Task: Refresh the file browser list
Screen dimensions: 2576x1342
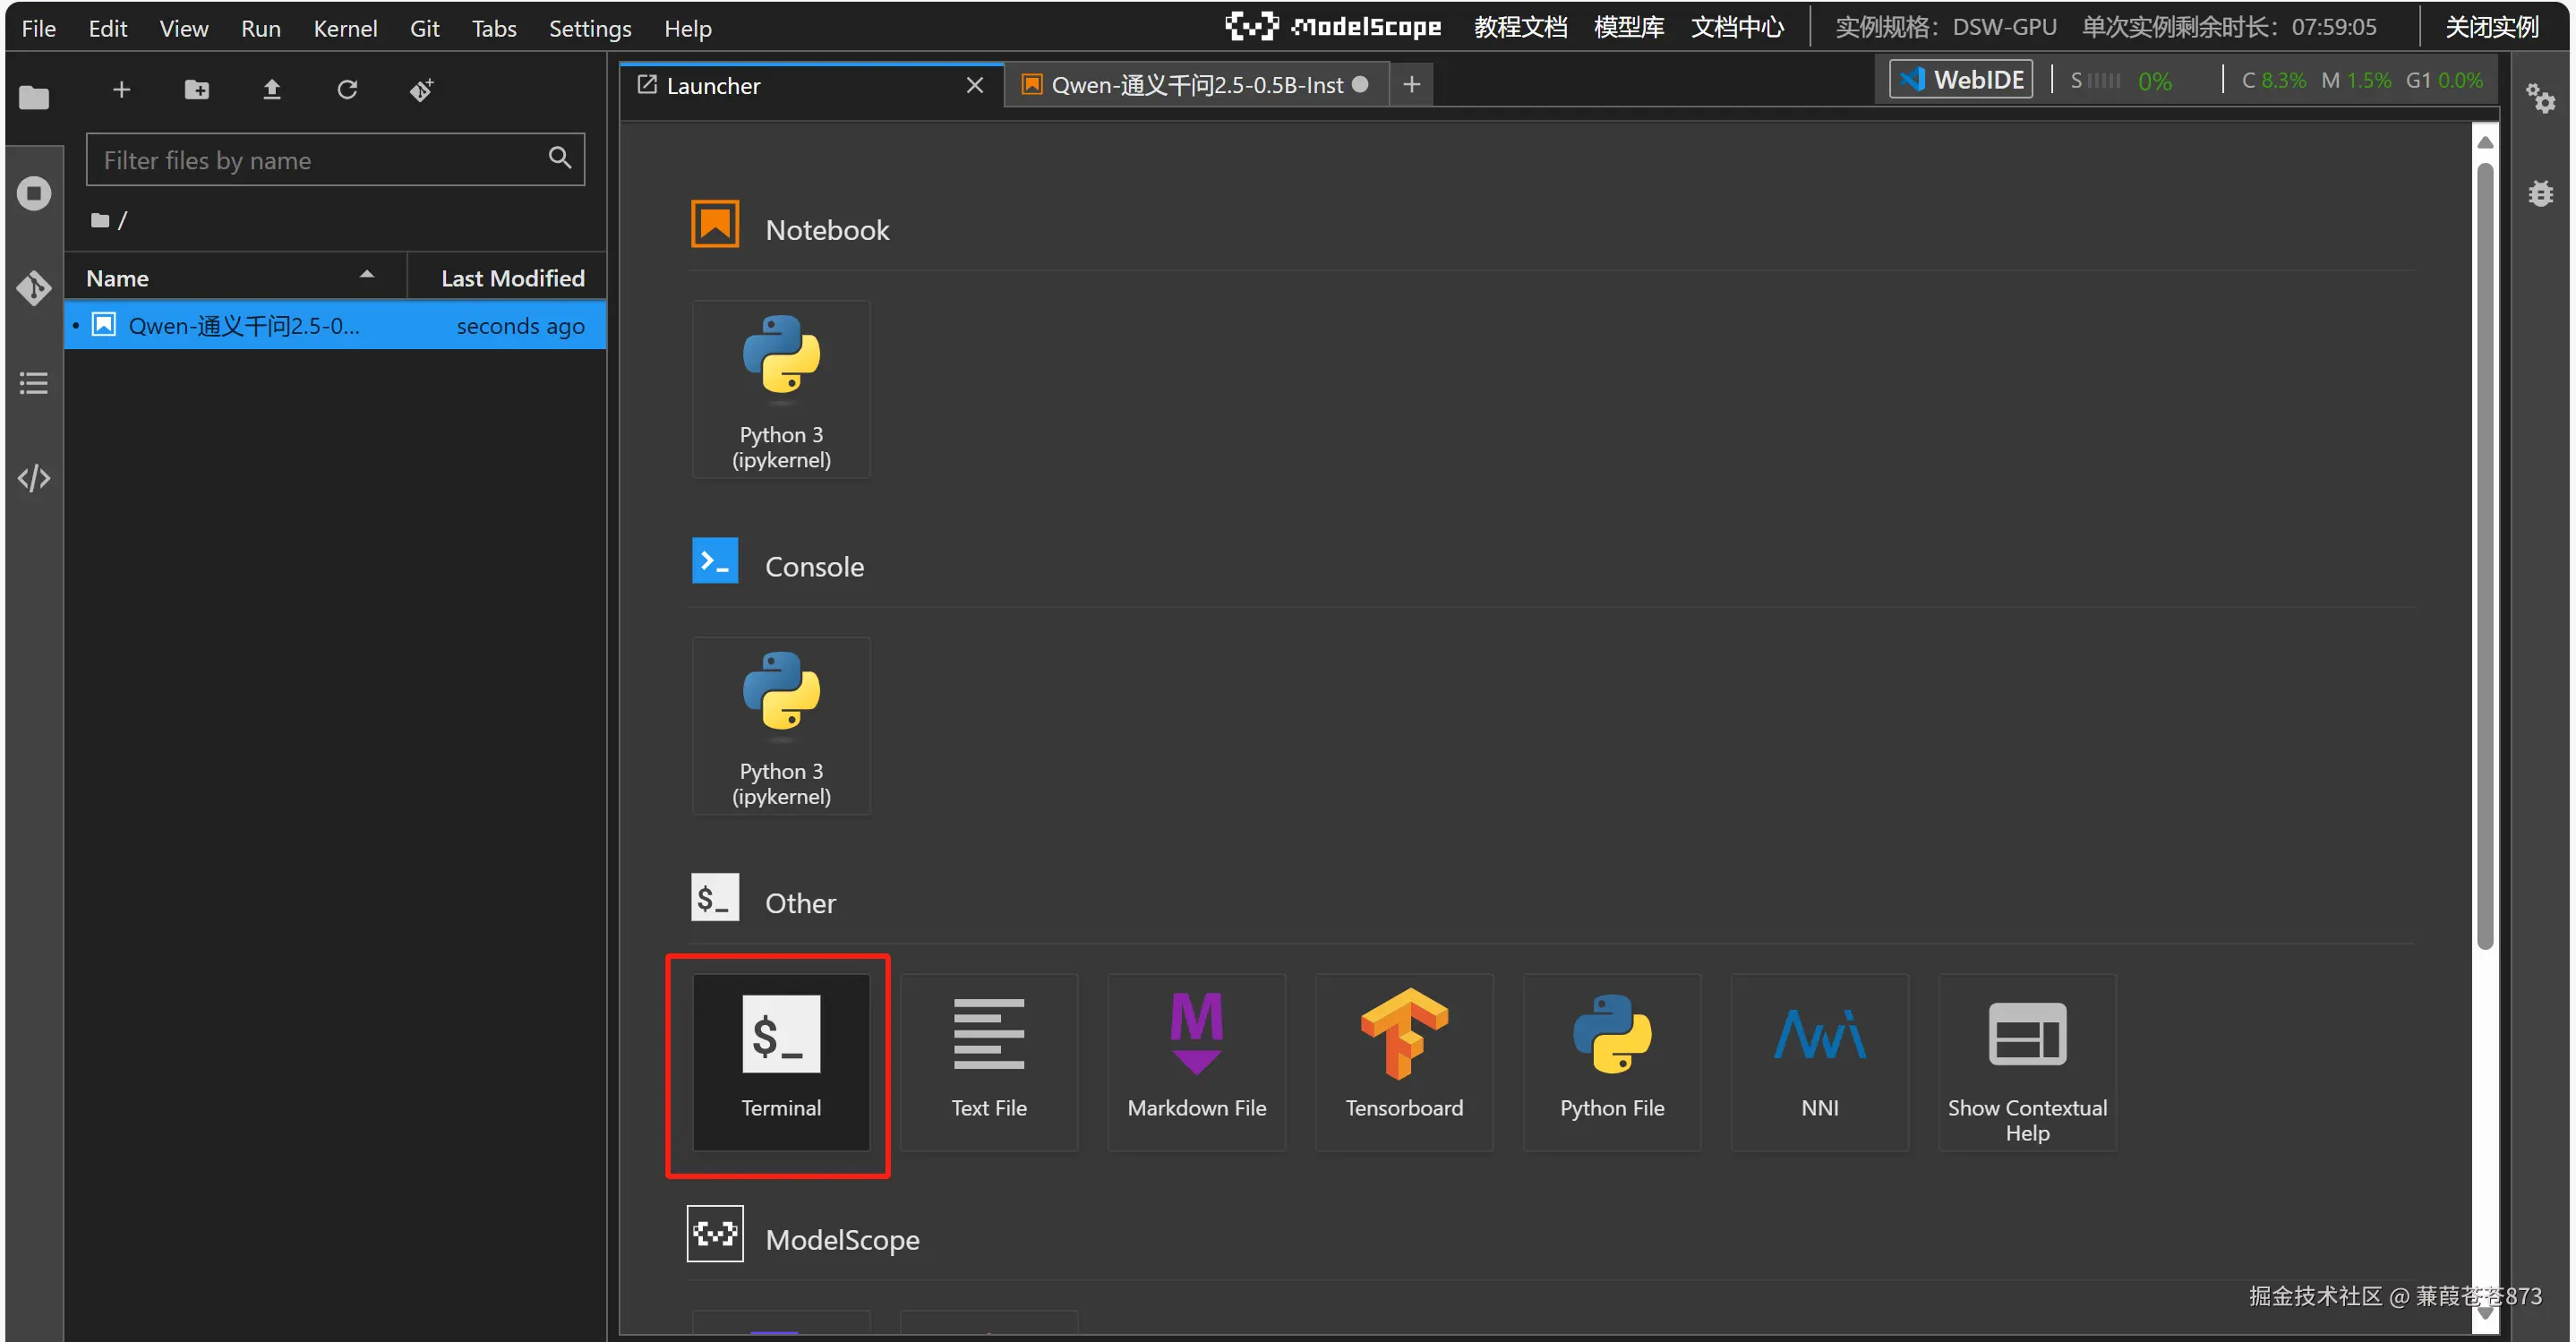Action: point(346,90)
